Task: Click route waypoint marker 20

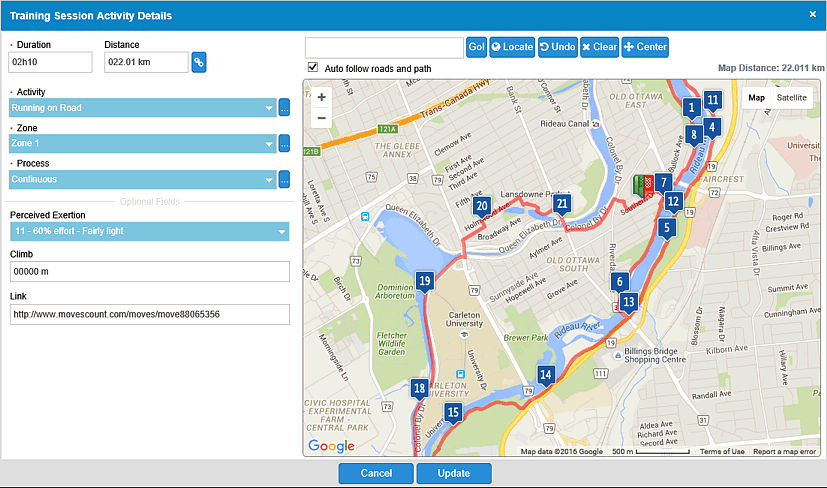Action: [482, 207]
